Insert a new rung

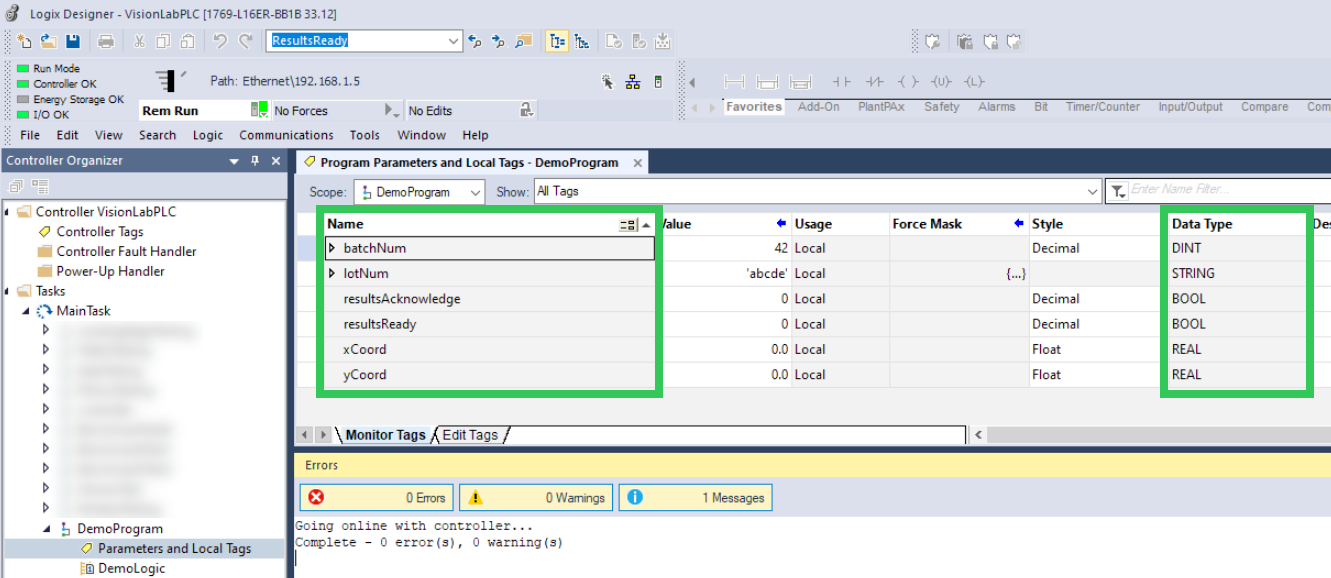736,81
